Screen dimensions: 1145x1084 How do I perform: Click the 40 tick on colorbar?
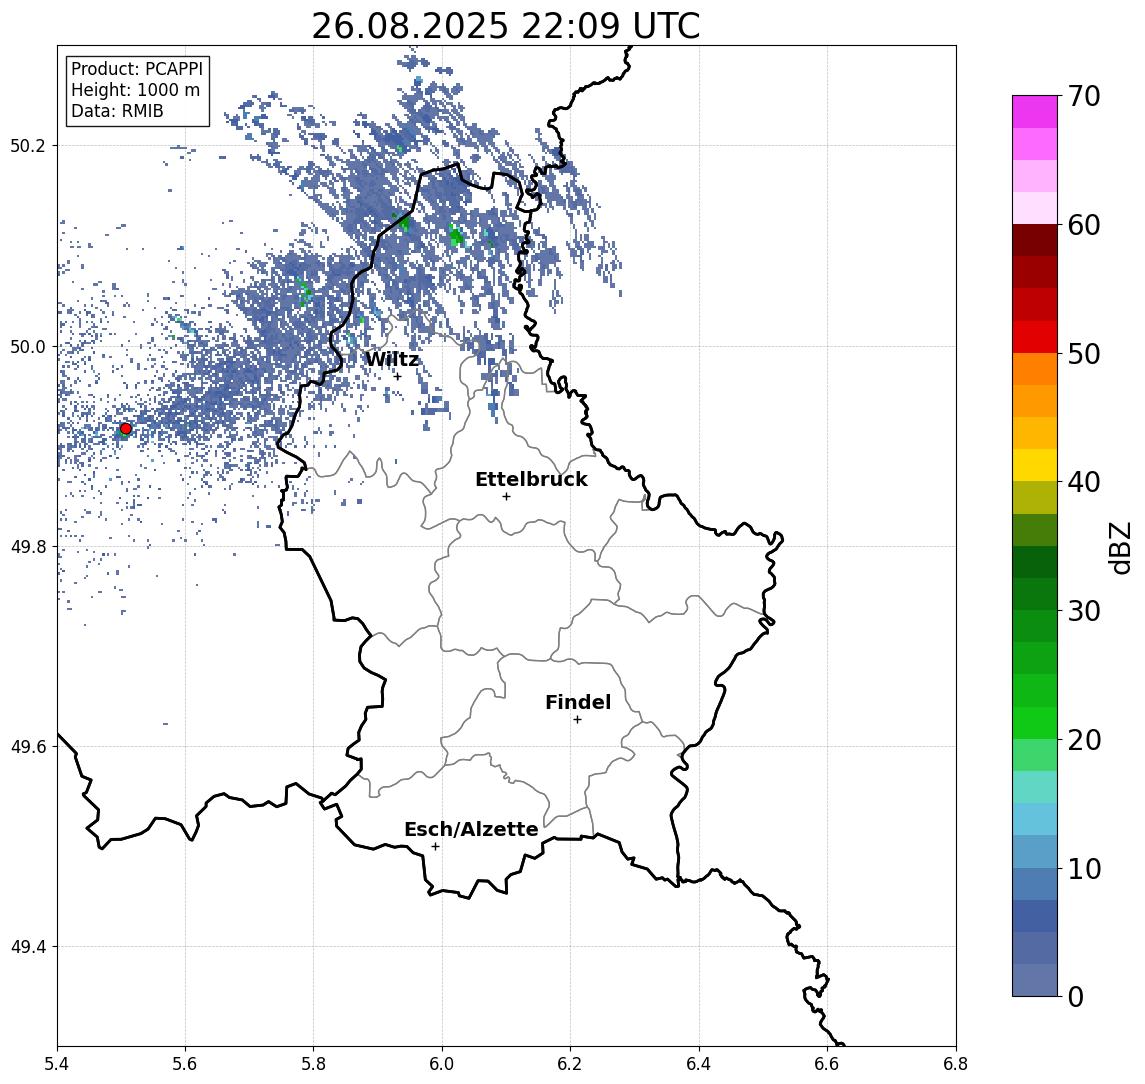1084,482
